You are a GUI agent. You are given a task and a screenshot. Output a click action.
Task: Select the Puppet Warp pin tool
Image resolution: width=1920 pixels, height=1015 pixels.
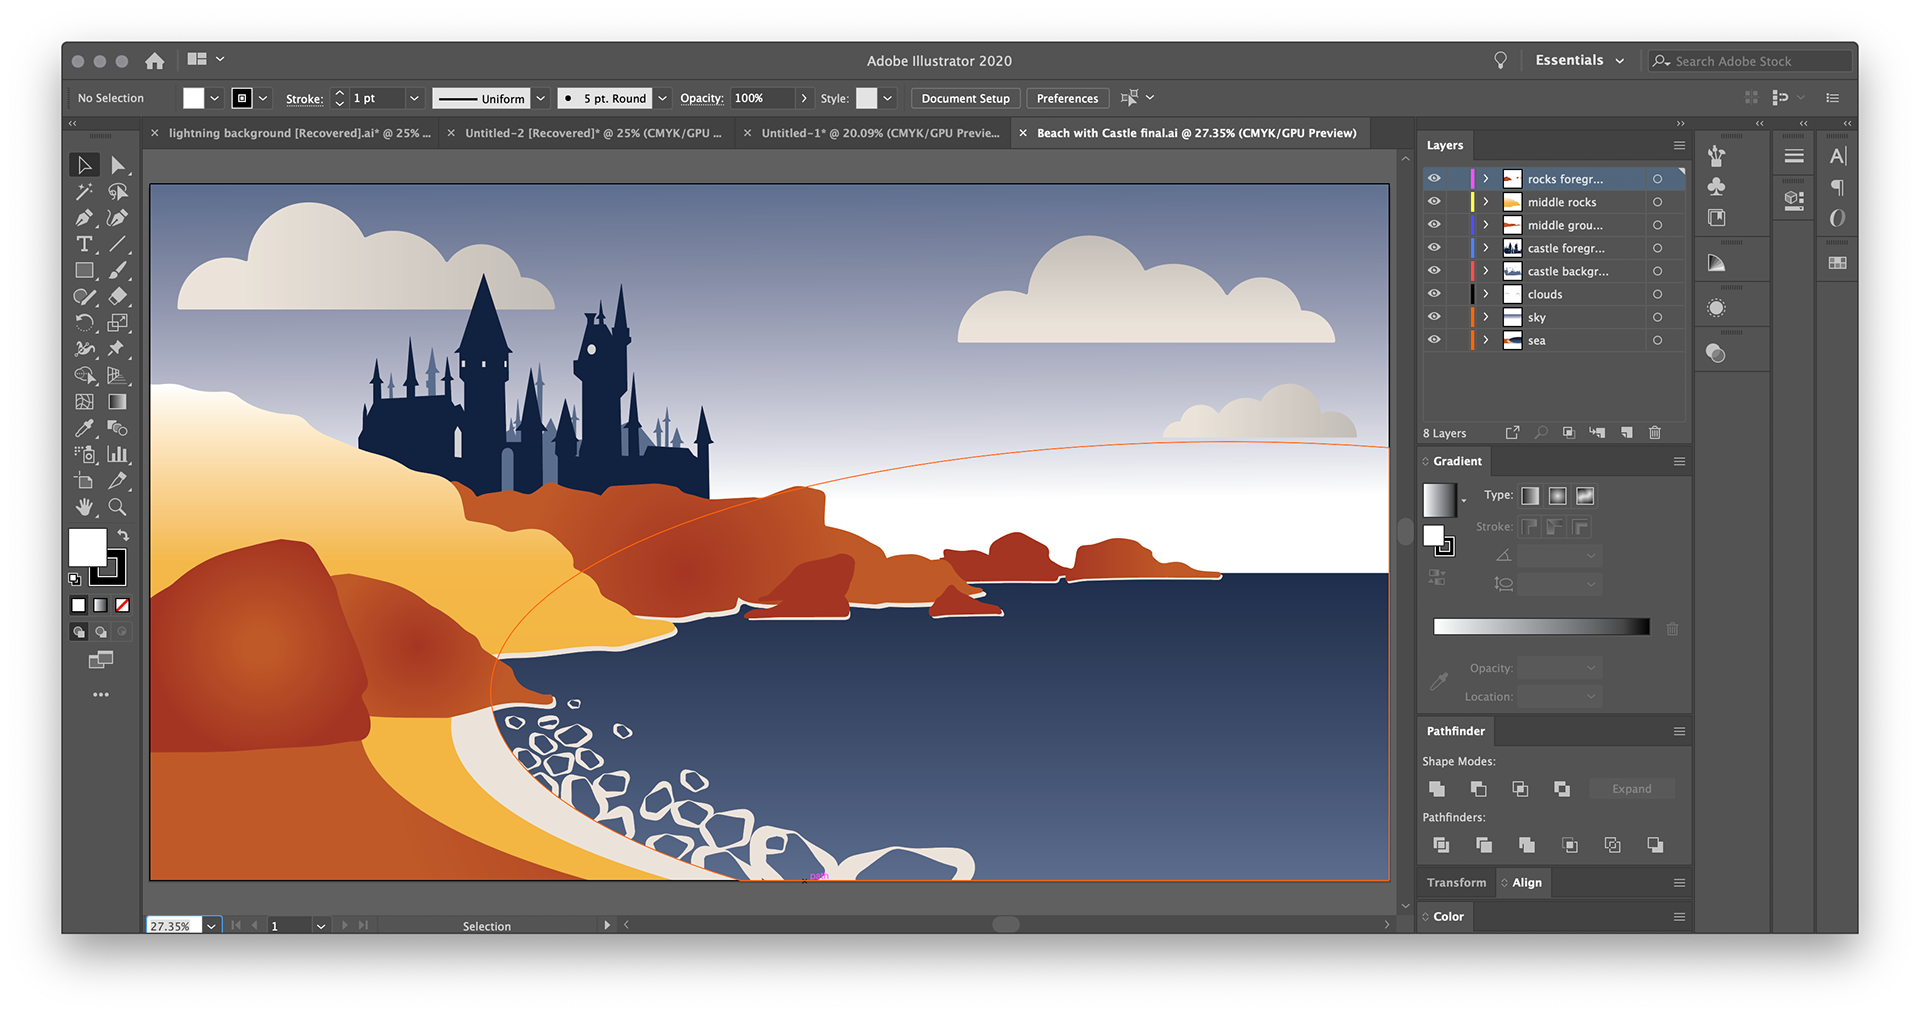click(118, 348)
